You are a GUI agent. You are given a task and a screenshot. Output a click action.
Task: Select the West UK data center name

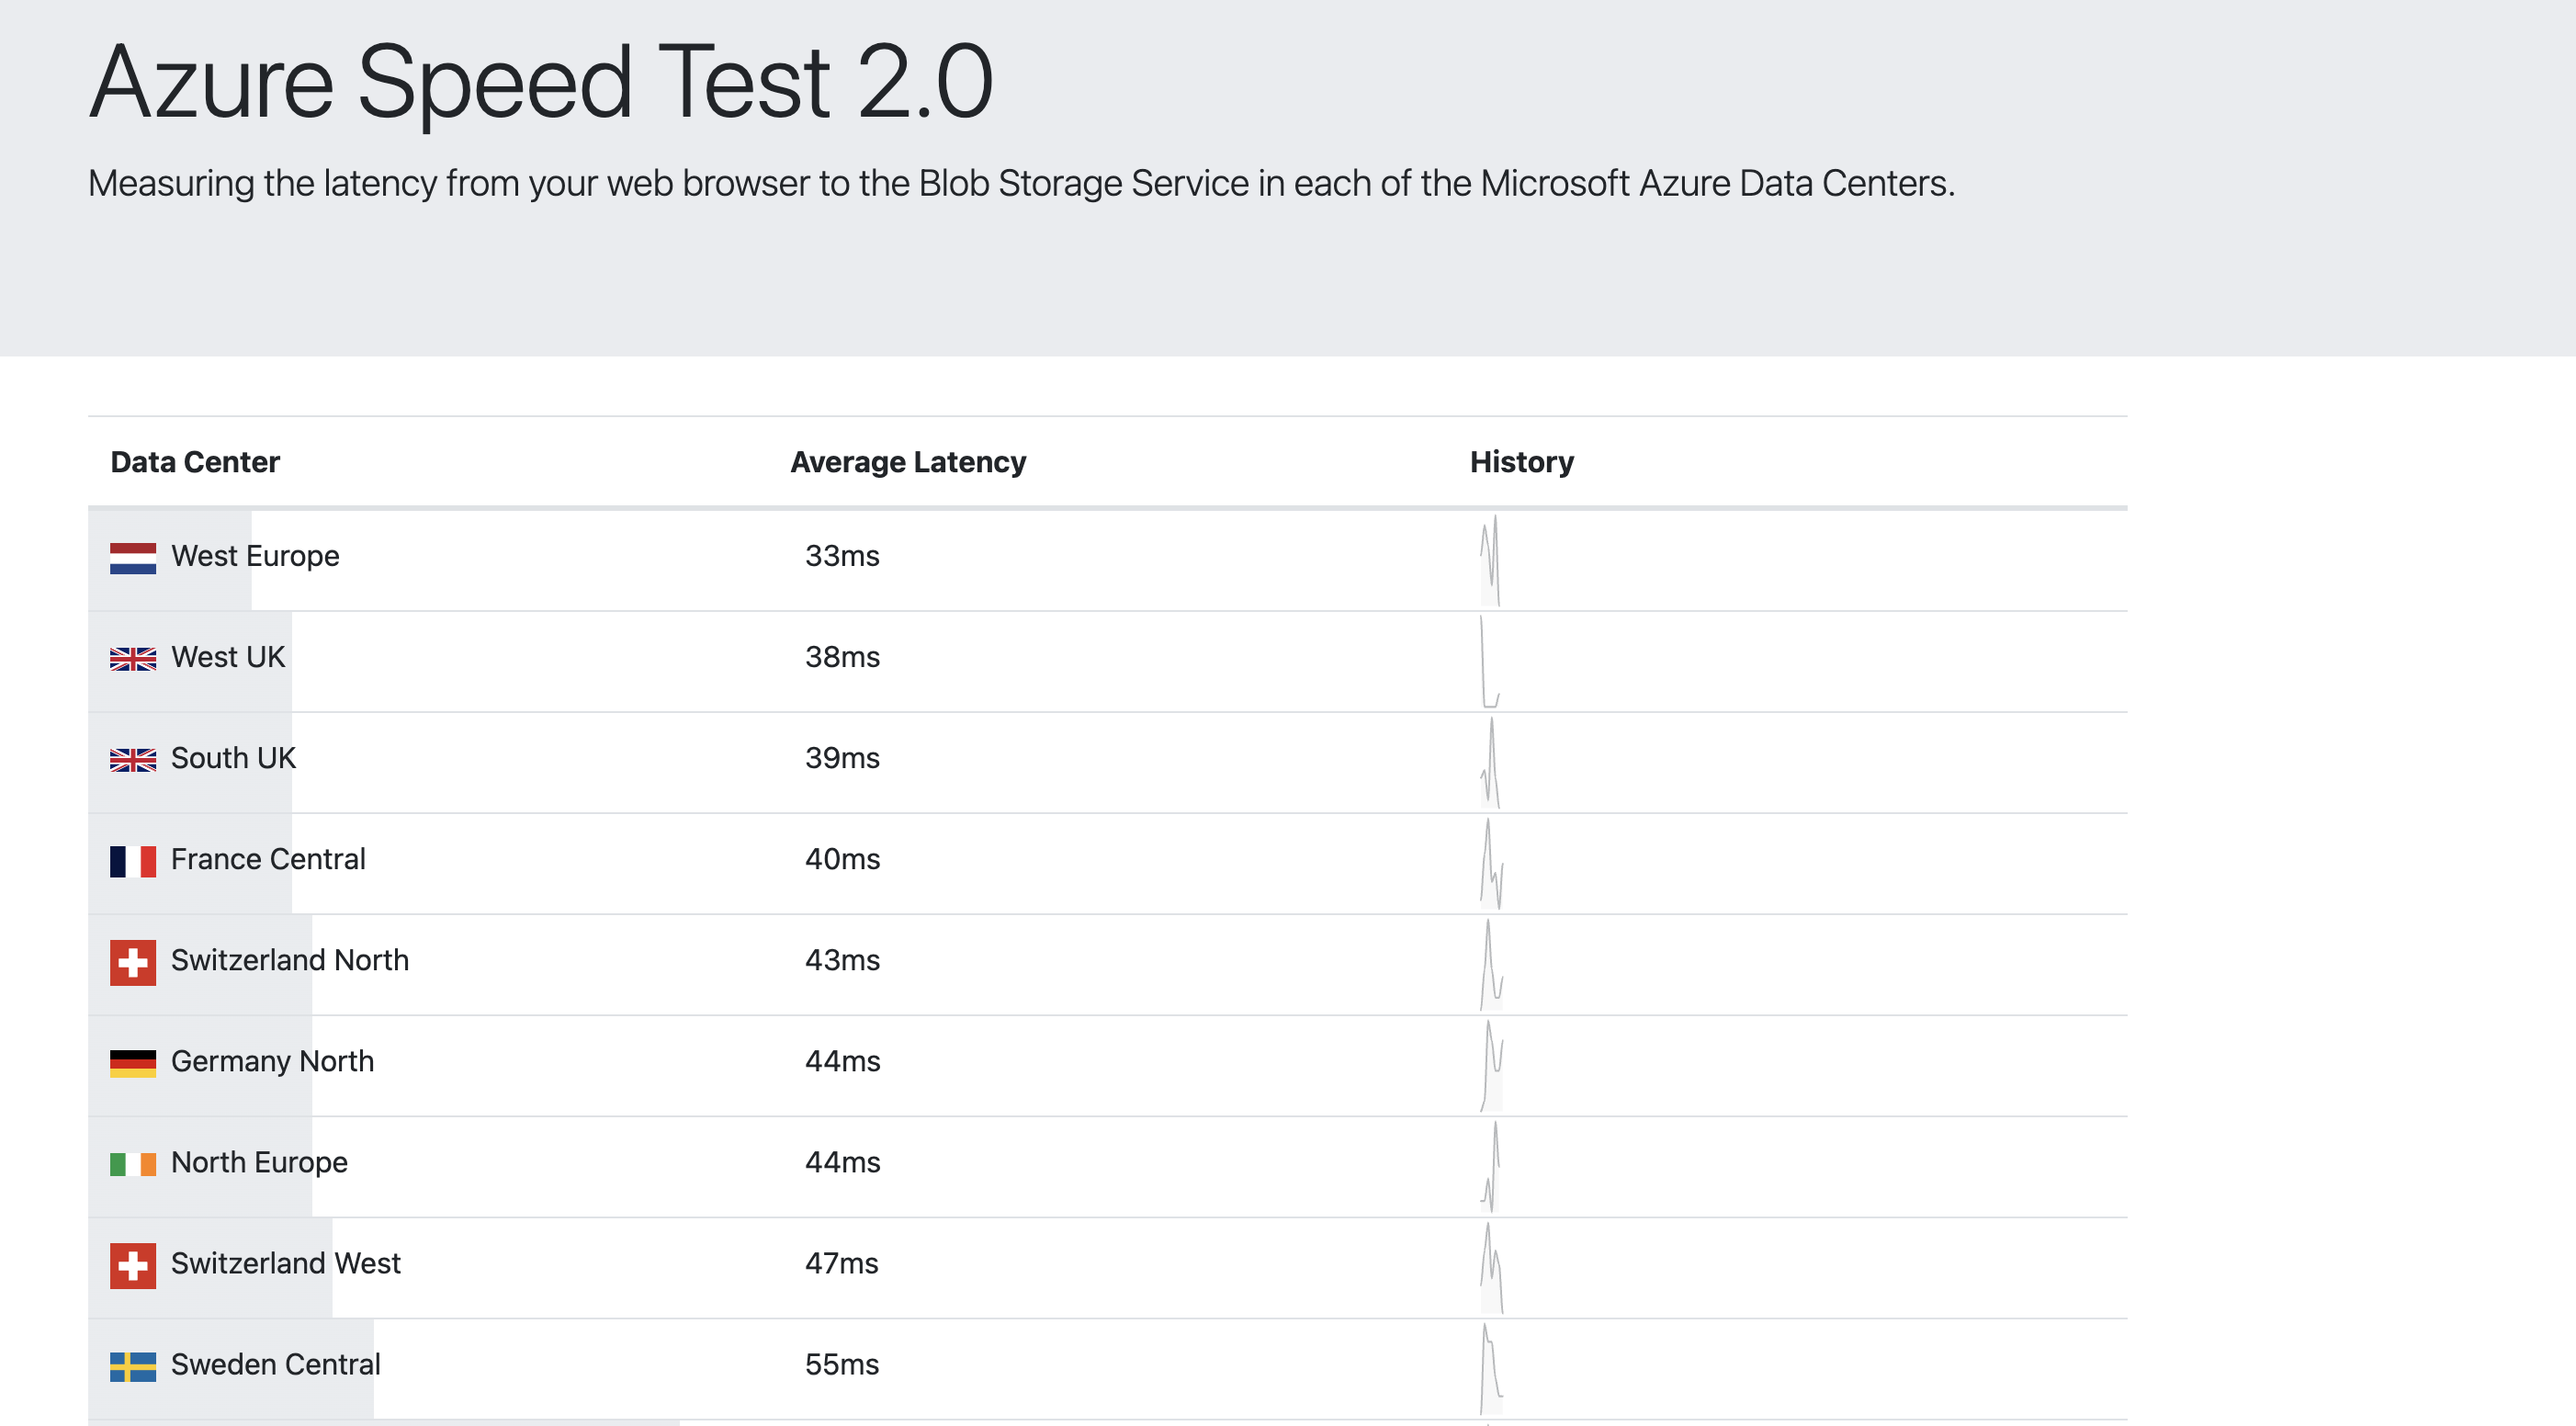point(228,657)
